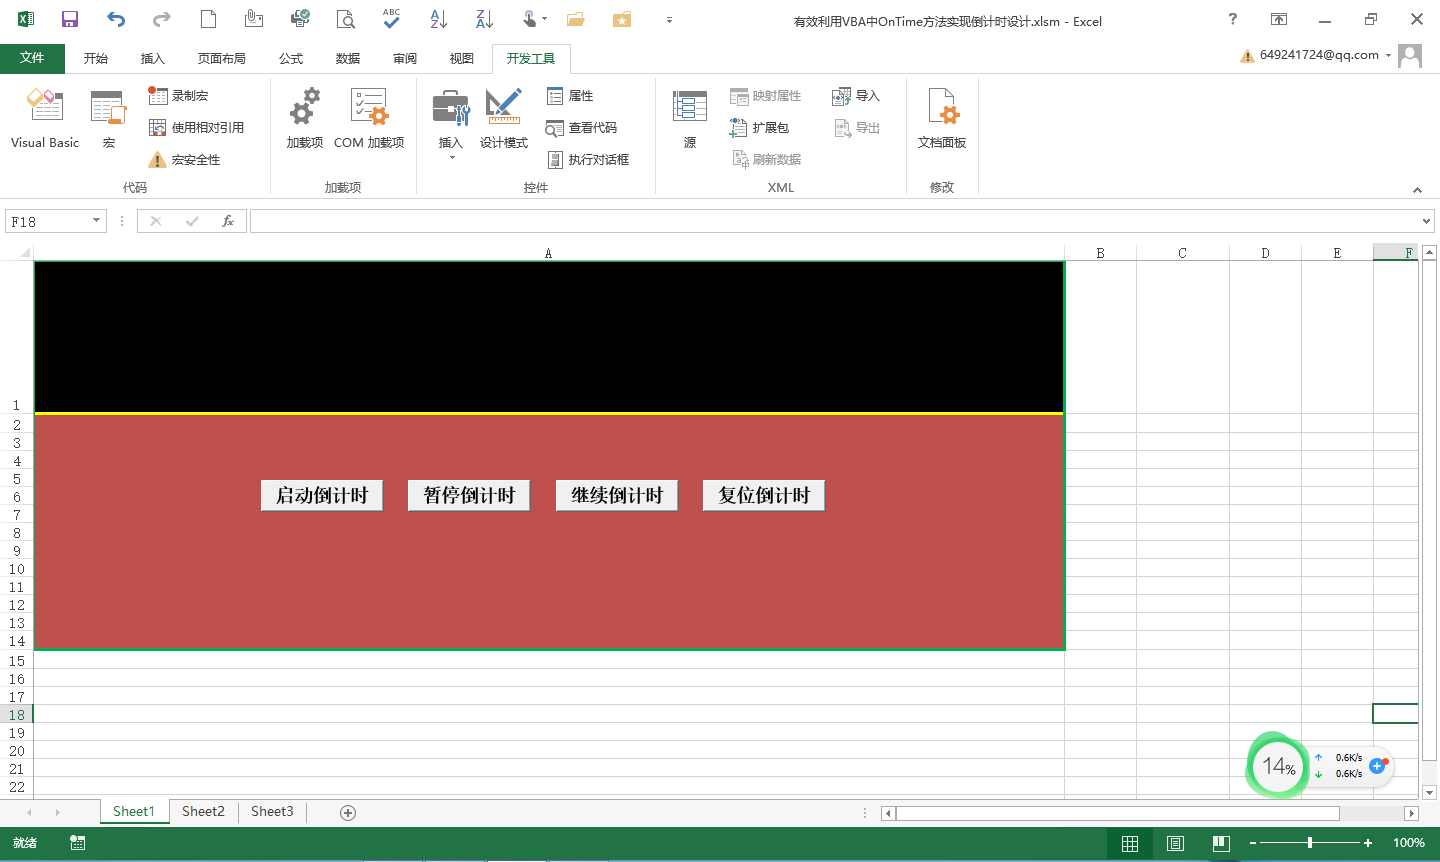The width and height of the screenshot is (1440, 862).
Task: Click the 继续倒计时 resume countdown button
Action: coord(617,495)
